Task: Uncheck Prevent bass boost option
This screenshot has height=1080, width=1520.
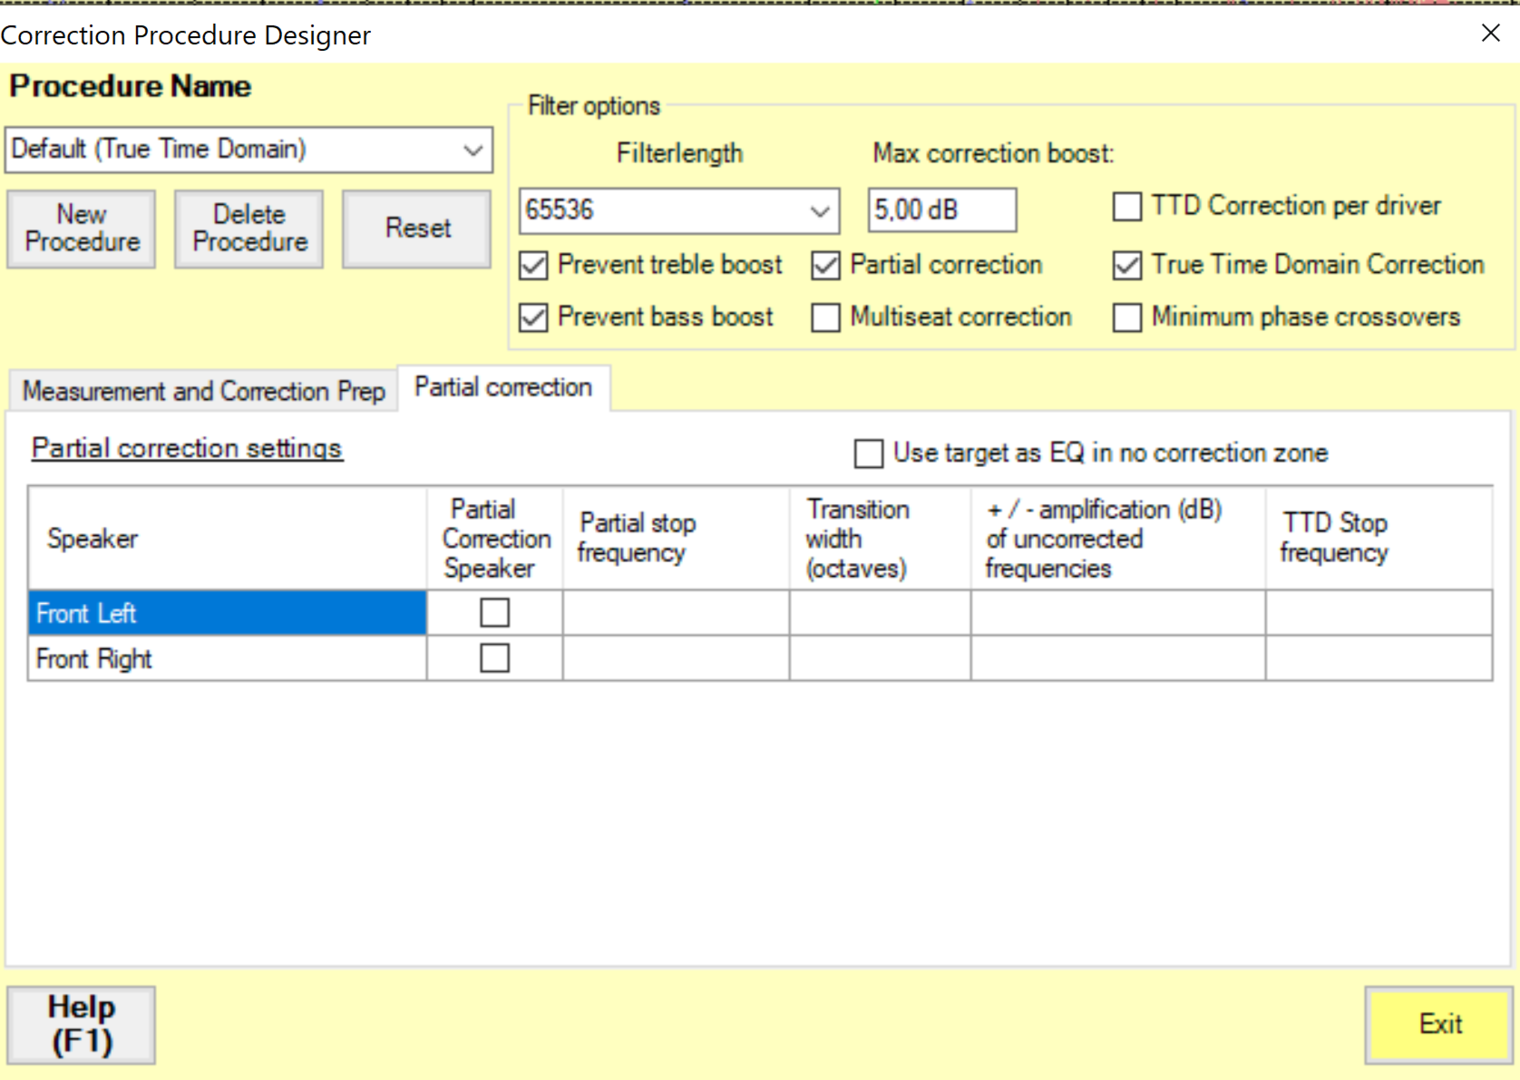Action: coord(534,318)
